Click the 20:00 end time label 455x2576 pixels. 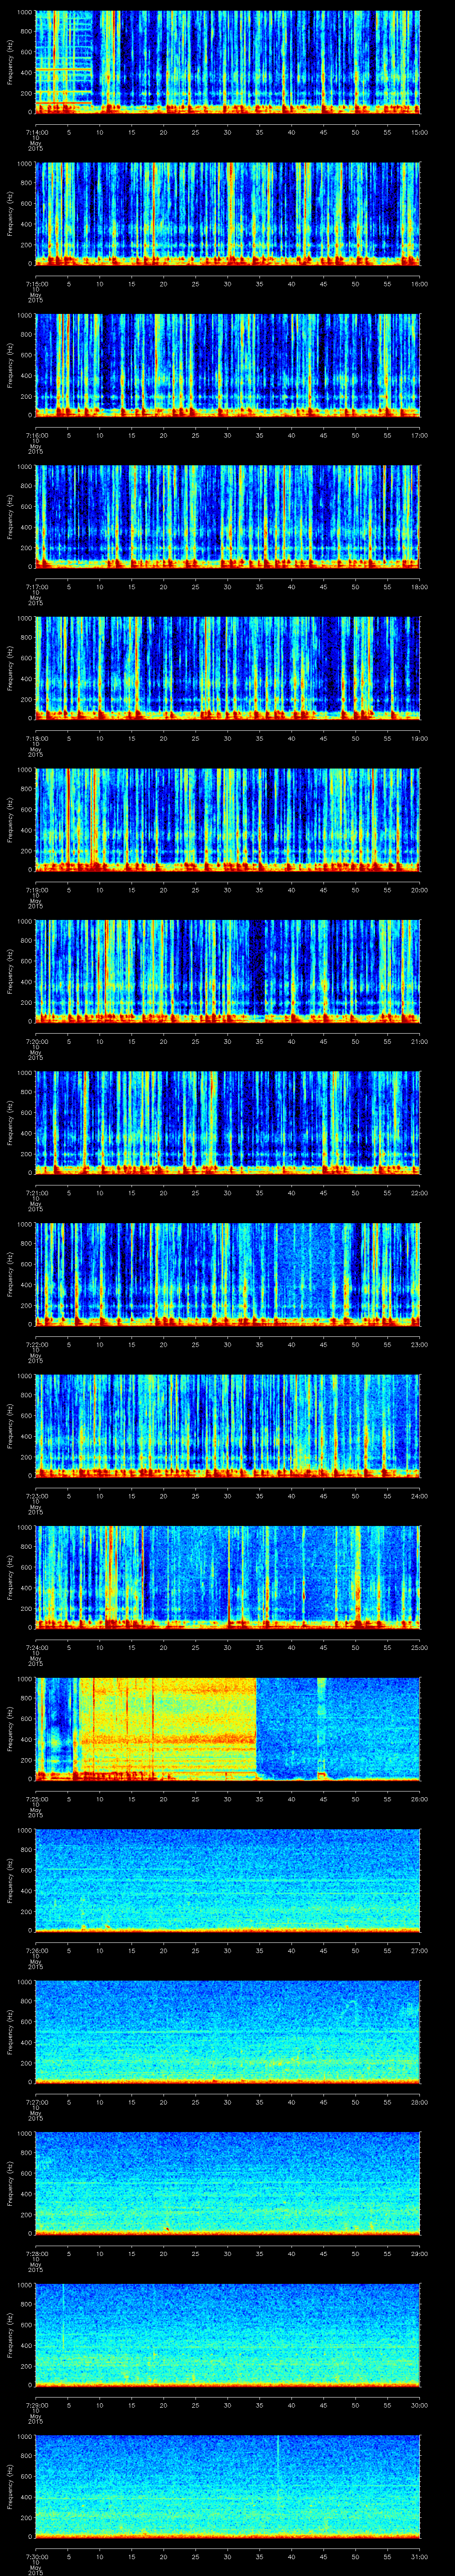420,890
